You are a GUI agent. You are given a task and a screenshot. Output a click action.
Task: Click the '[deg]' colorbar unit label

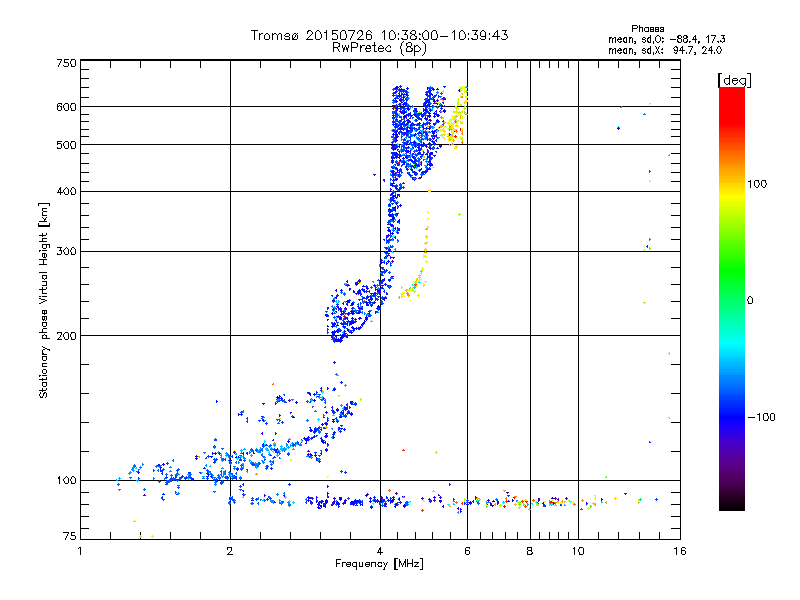click(734, 80)
